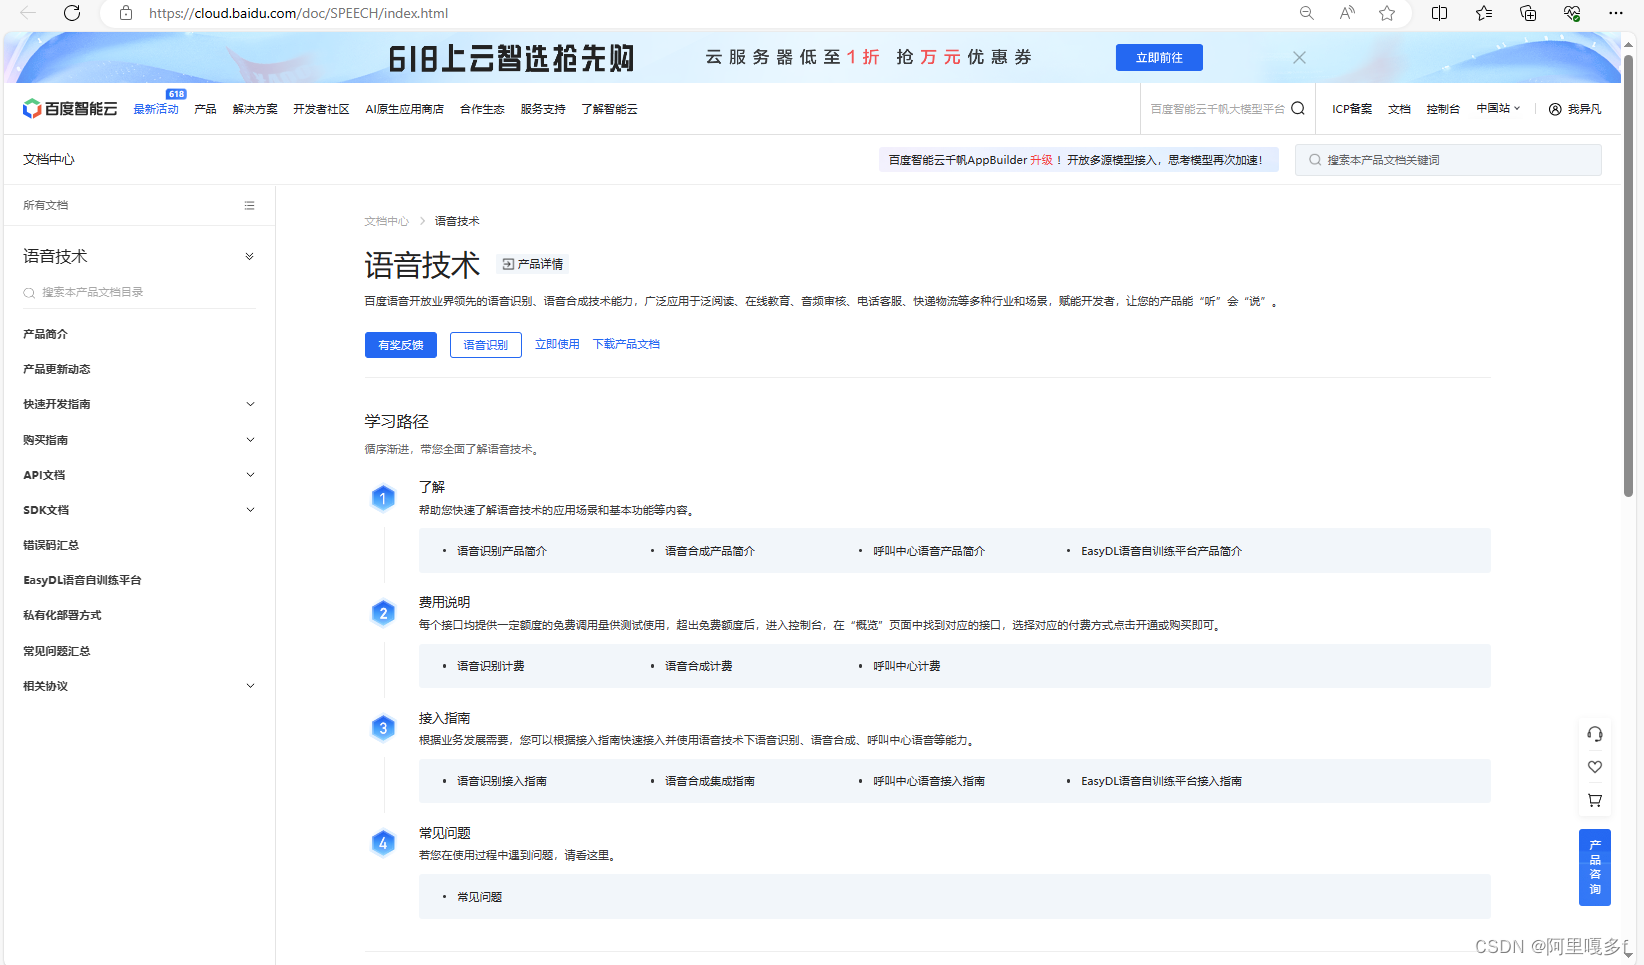Viewport: 1644px width, 965px height.
Task: Bookmark this page with the star icon
Action: [1387, 13]
